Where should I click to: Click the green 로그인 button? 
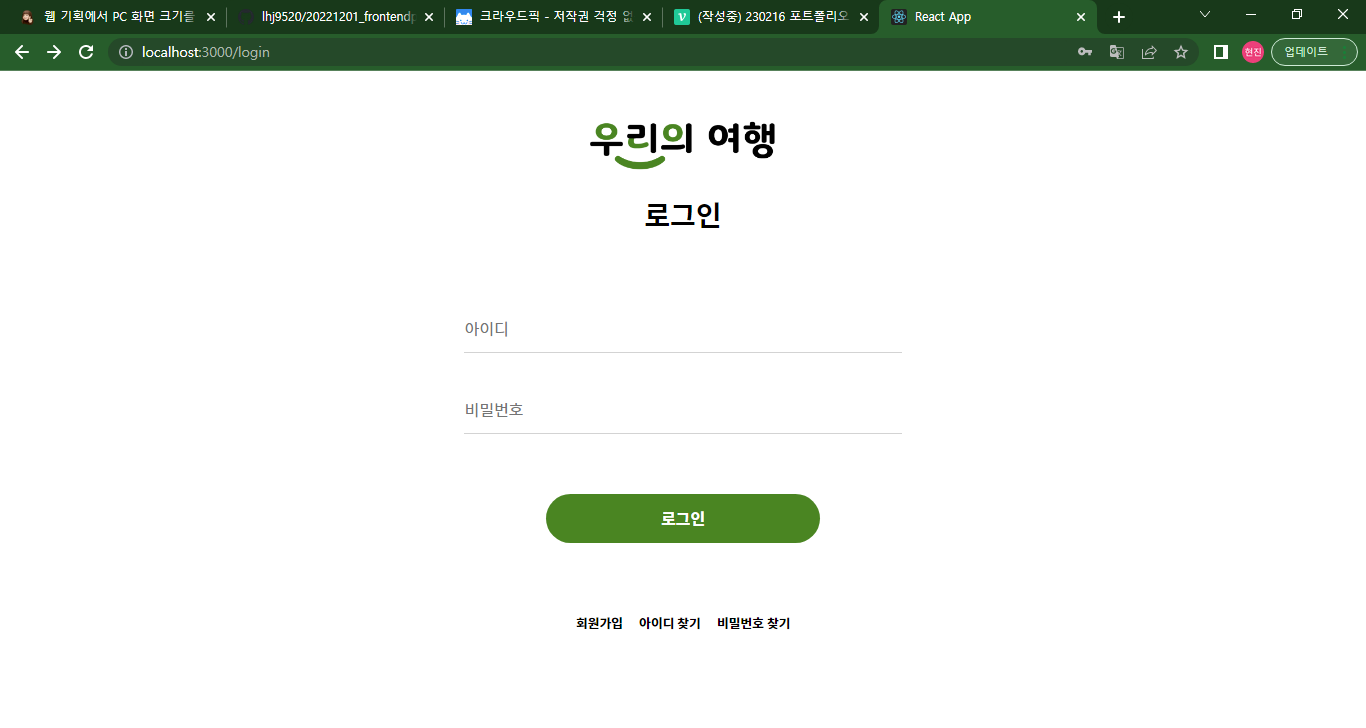(683, 518)
